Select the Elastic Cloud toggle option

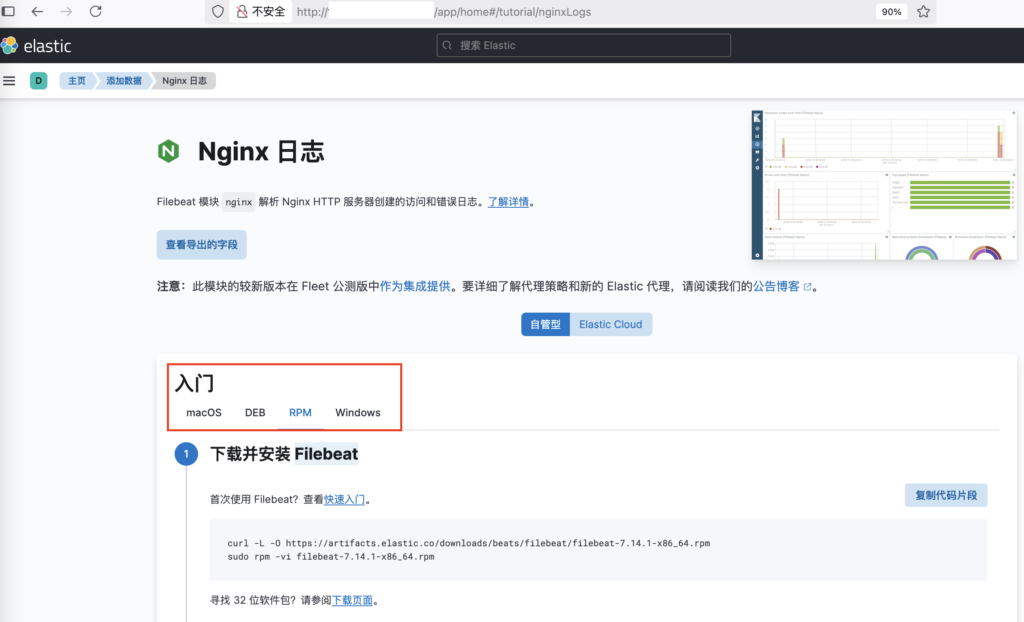tap(611, 324)
